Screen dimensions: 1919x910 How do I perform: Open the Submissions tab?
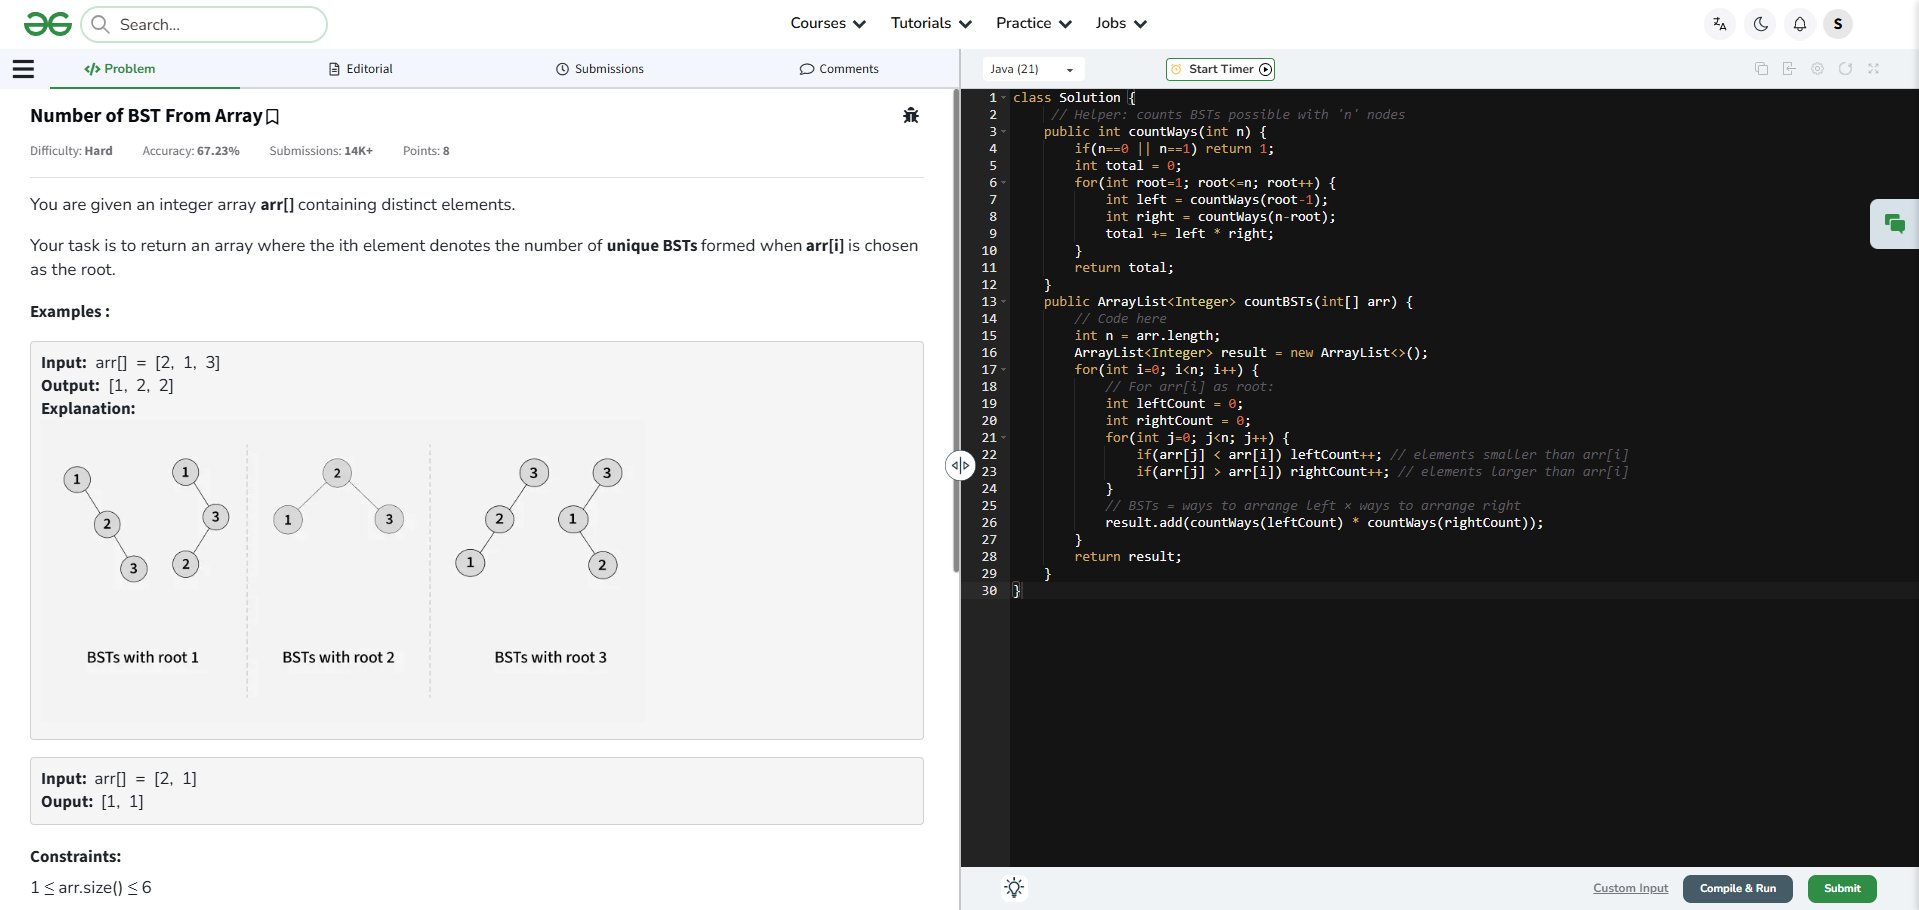point(600,69)
